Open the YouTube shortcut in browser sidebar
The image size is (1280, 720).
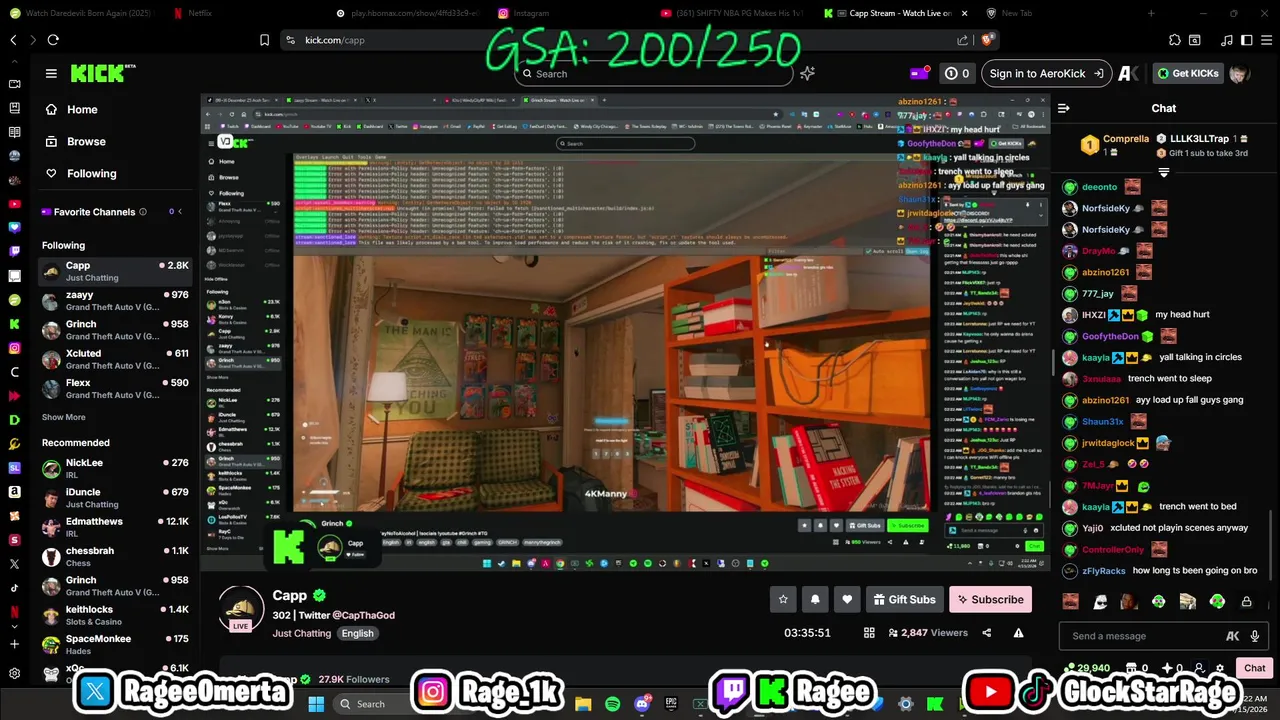pyautogui.click(x=14, y=204)
